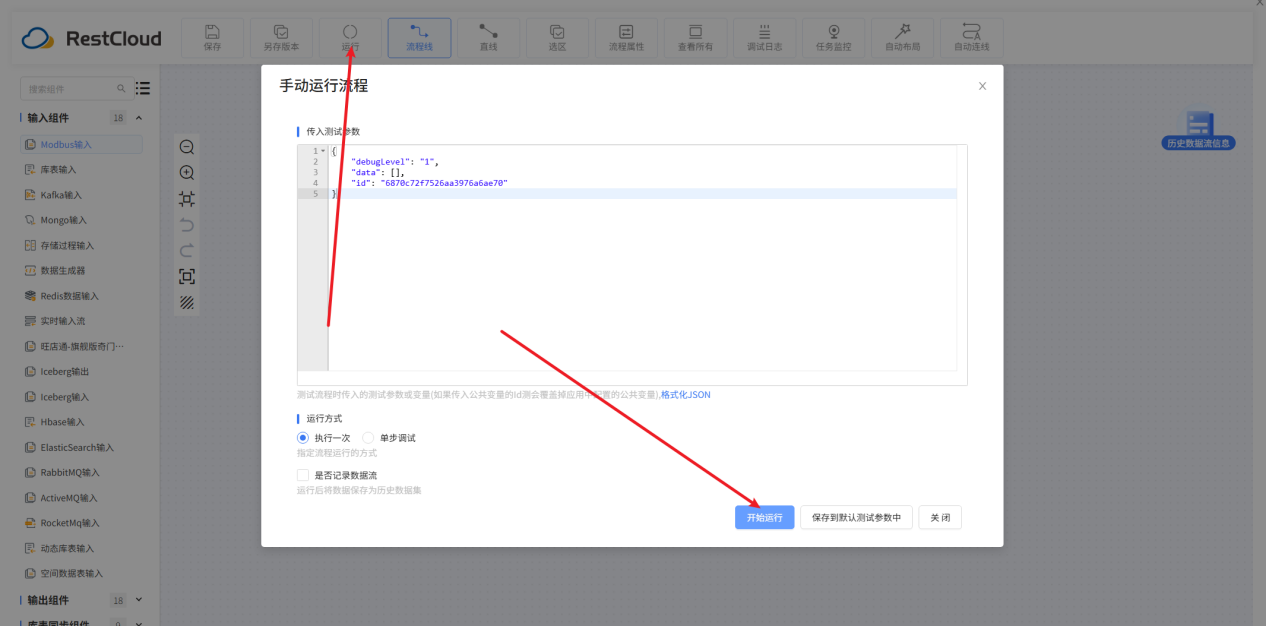The image size is (1266, 626).
Task: Activate the 选区 selection area tool
Action: pyautogui.click(x=557, y=38)
